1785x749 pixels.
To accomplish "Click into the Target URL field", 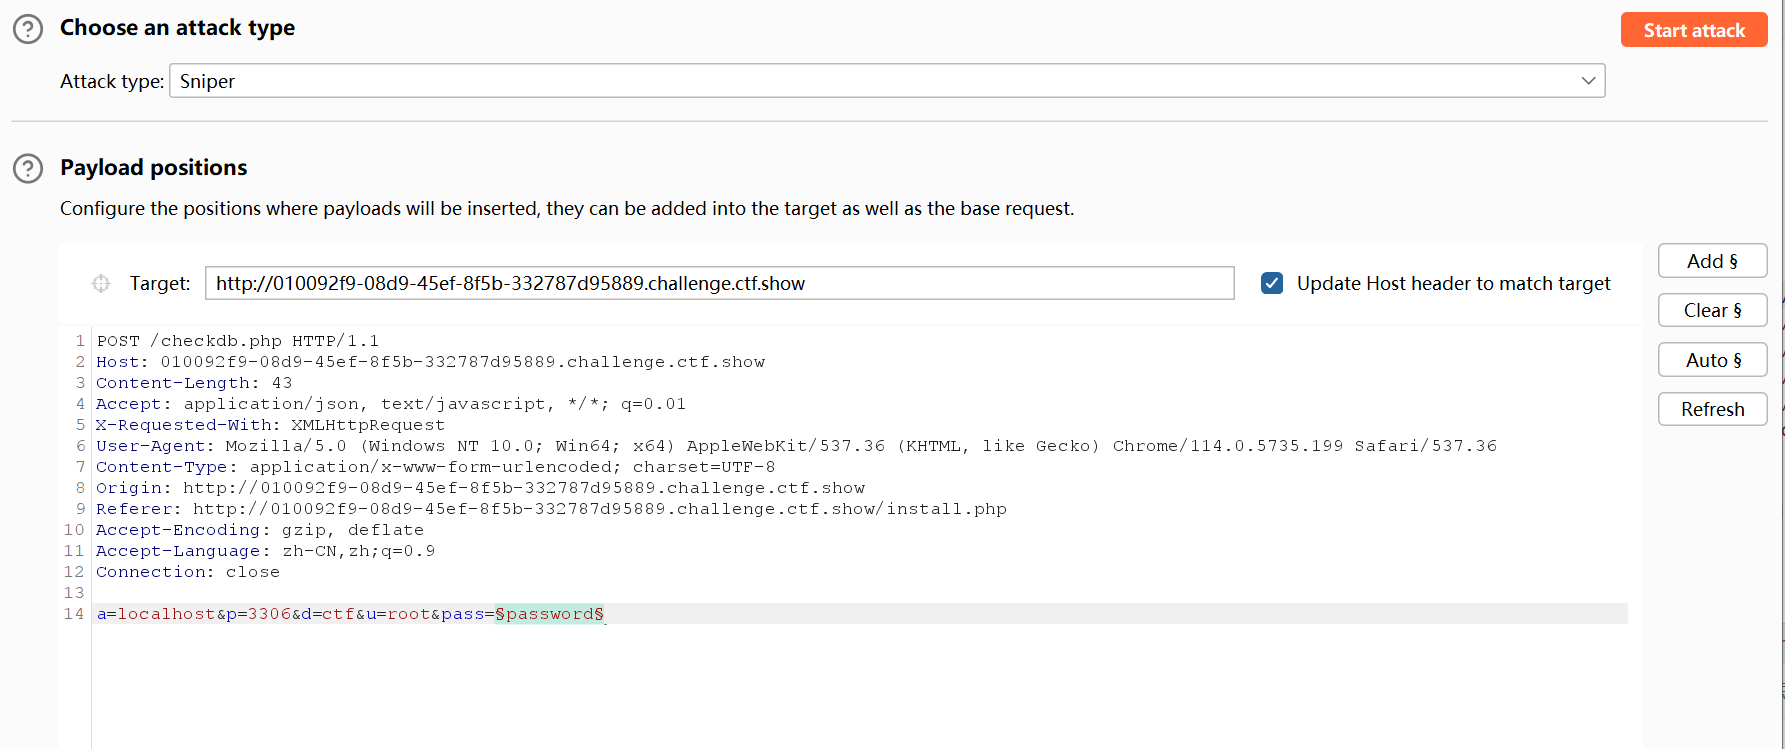I will [718, 284].
